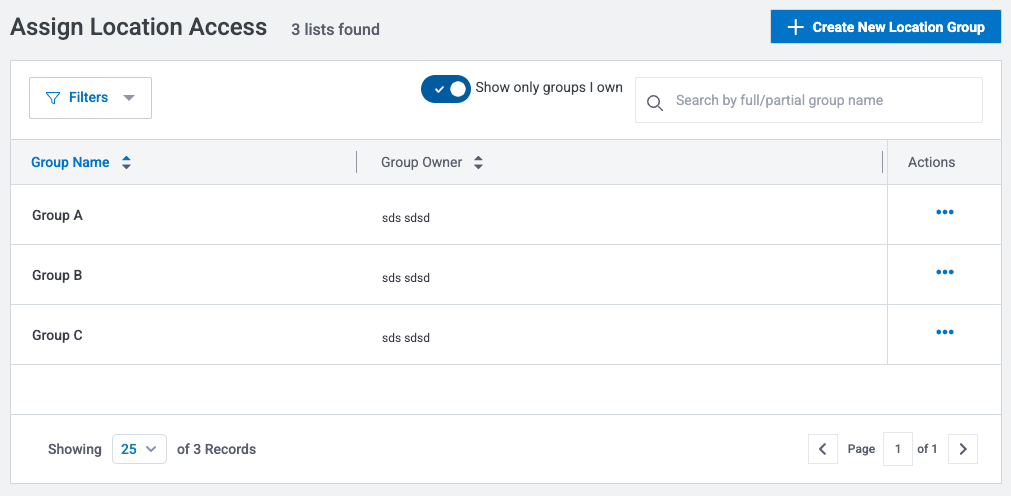This screenshot has height=496, width=1011.
Task: Click the search magnifier icon
Action: 655,102
